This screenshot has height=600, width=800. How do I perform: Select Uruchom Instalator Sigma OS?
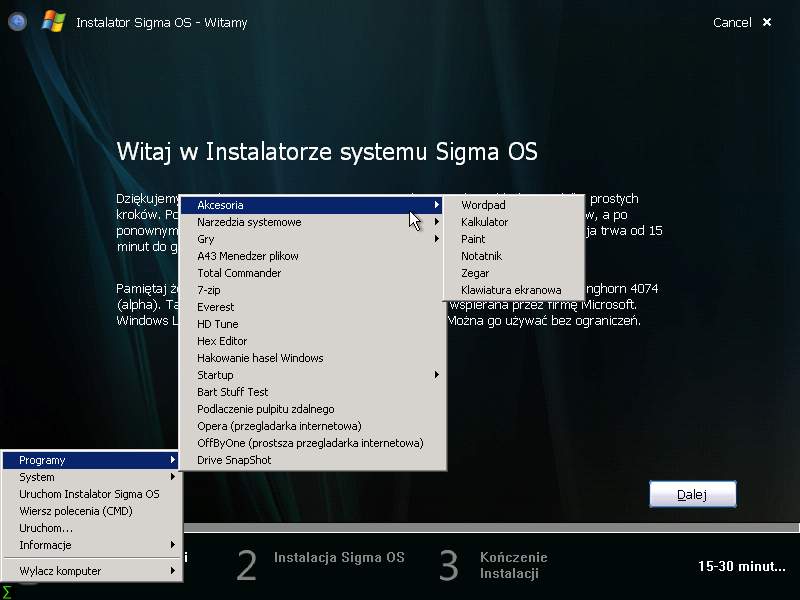coord(91,494)
